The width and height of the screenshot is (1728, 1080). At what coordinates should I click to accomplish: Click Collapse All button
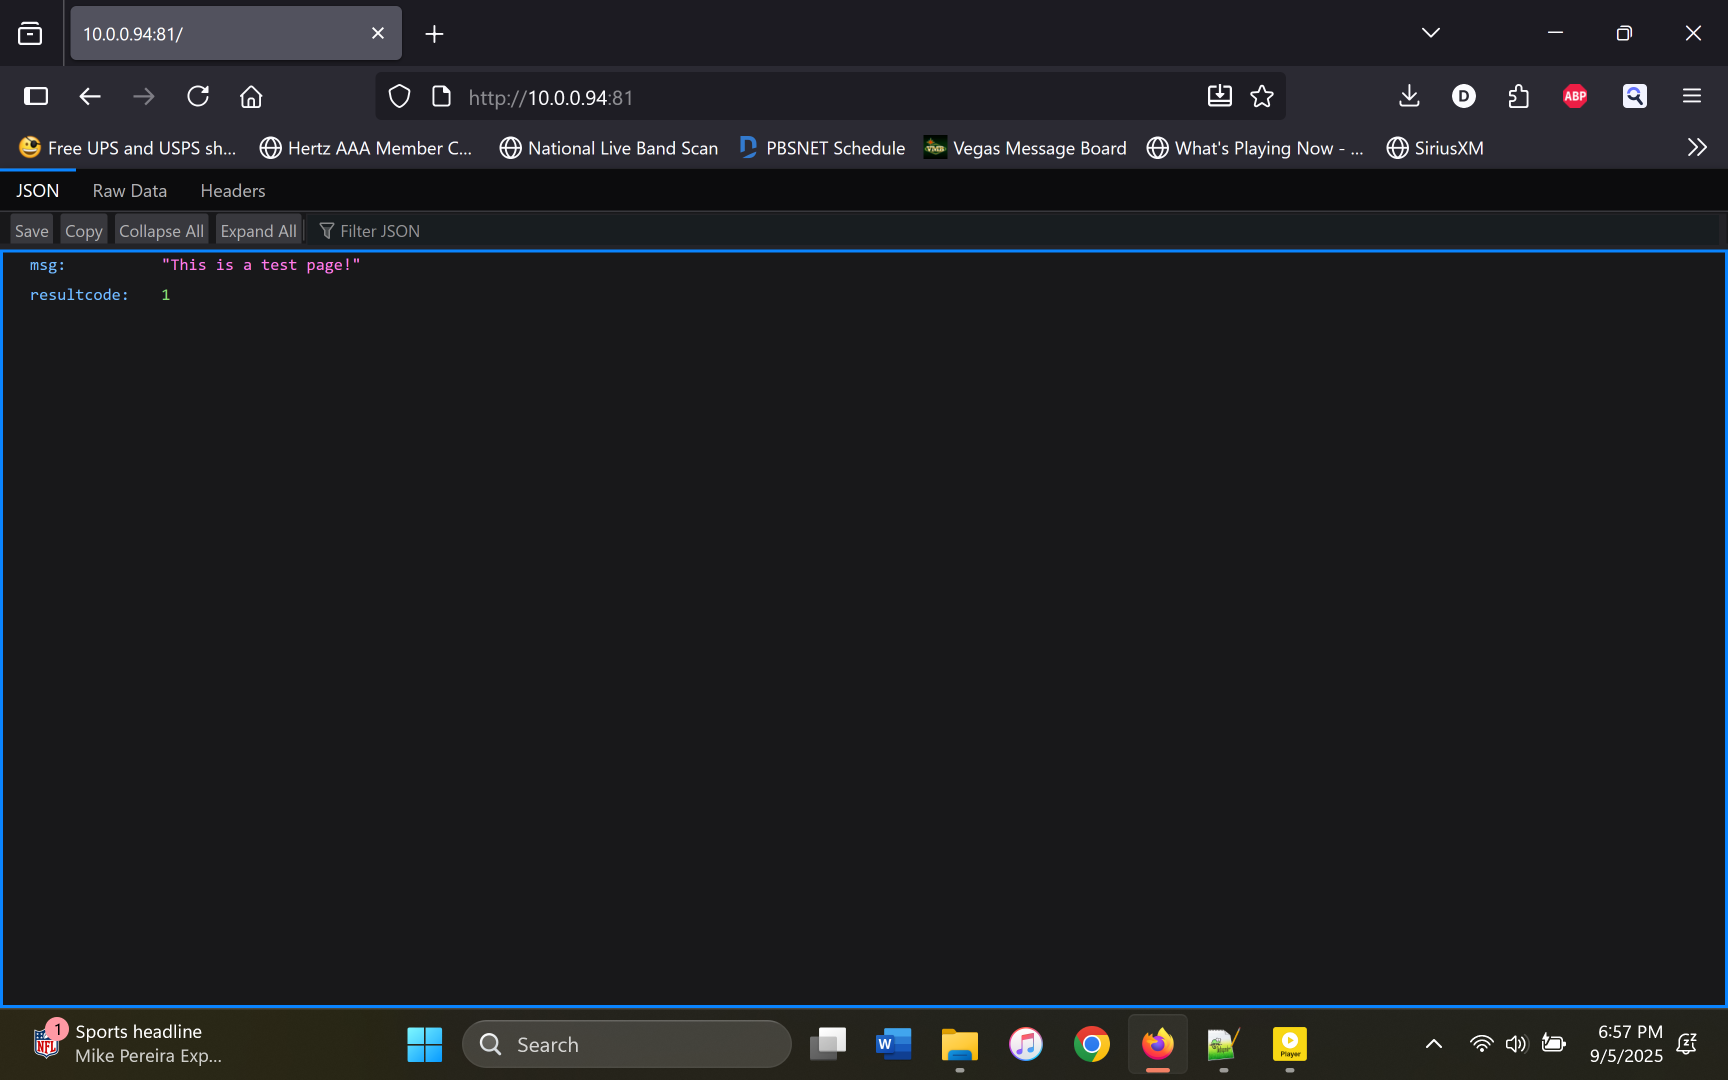coord(161,231)
